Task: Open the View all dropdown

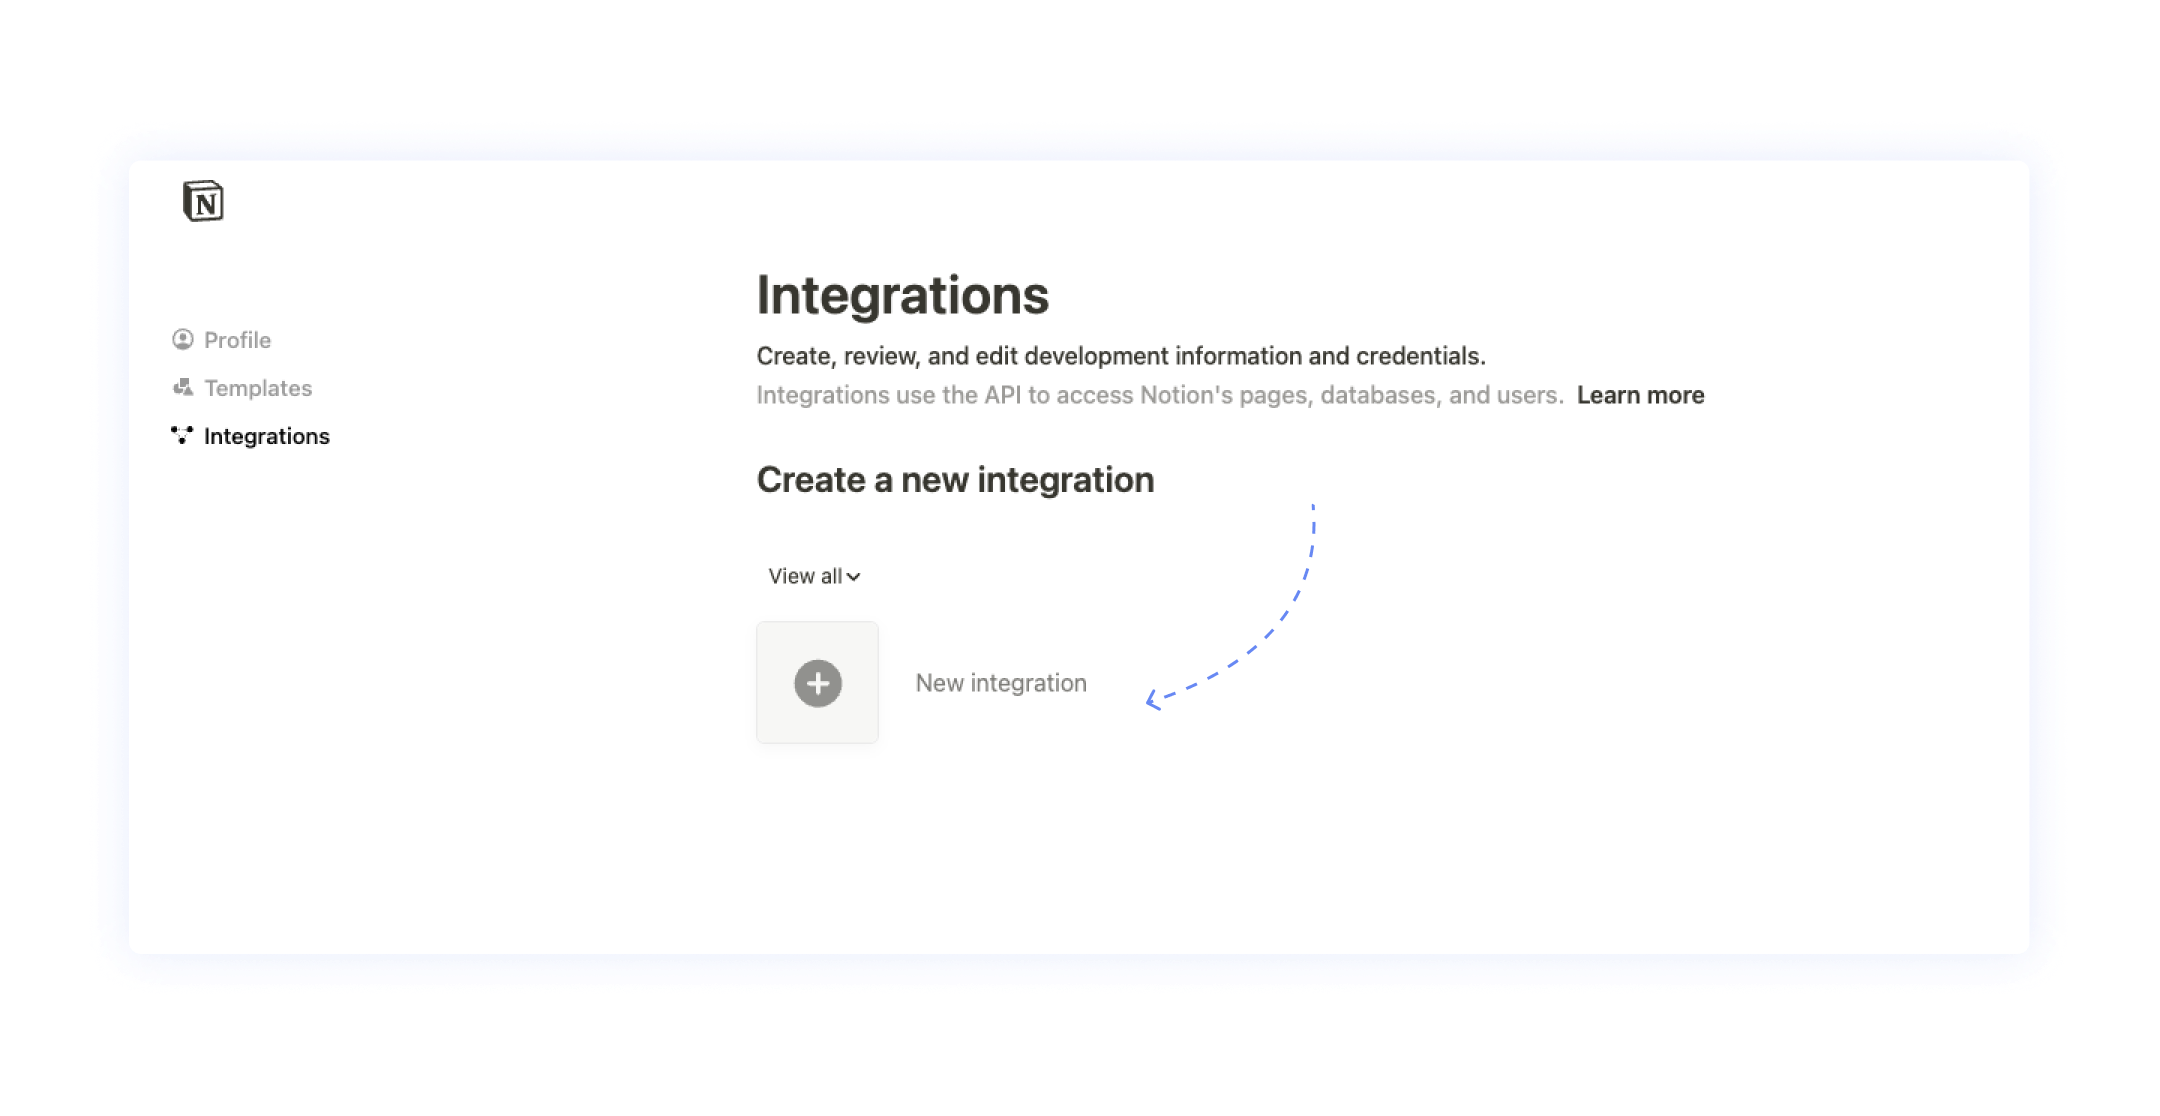Action: tap(804, 576)
